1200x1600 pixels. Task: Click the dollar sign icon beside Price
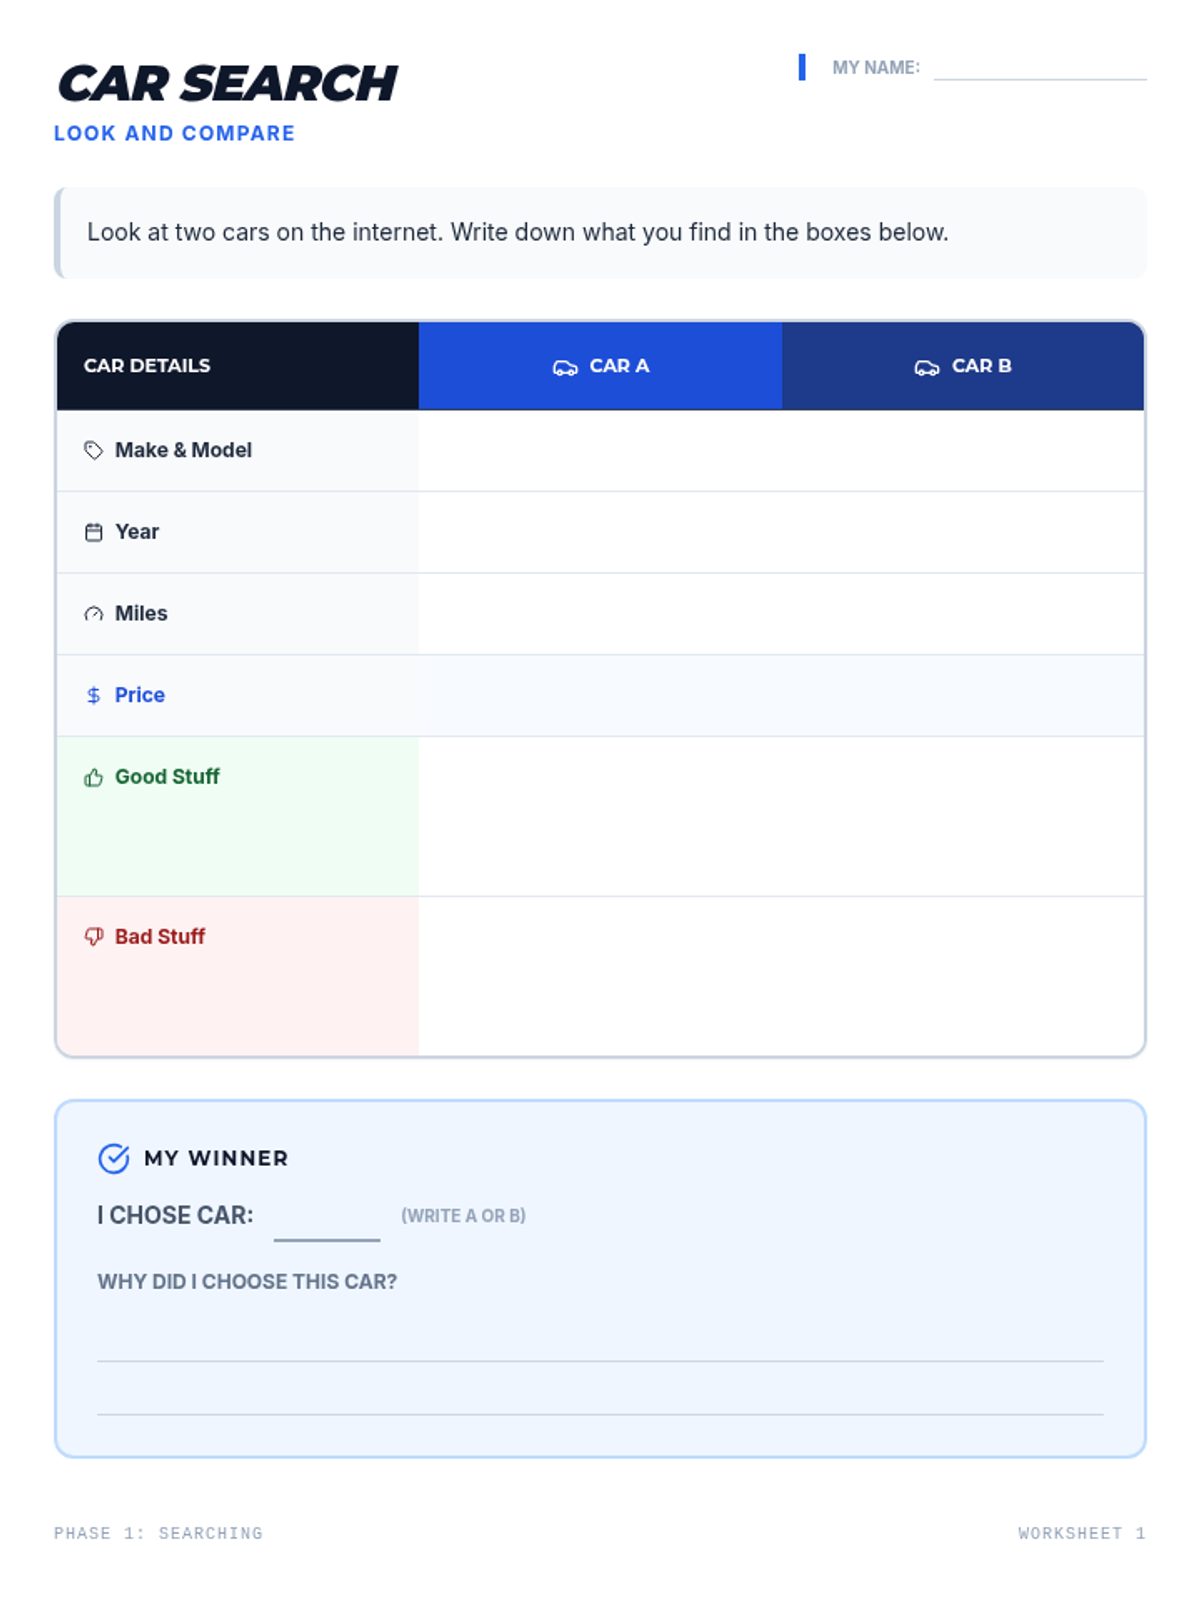tap(93, 695)
